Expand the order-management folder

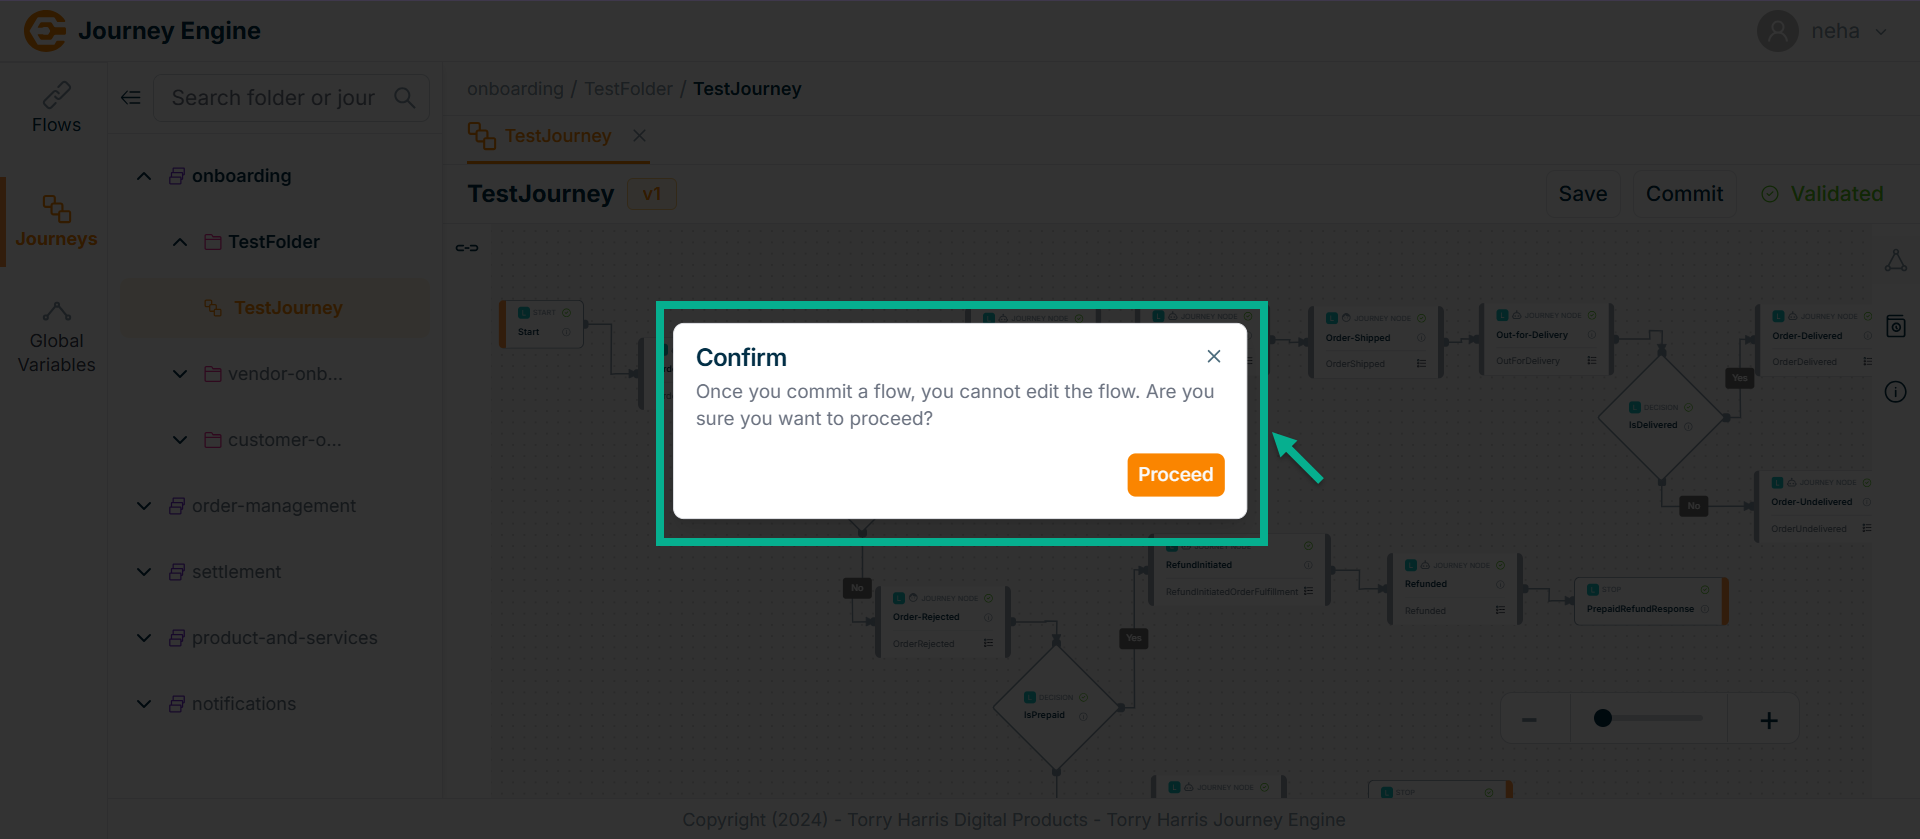[x=144, y=506]
